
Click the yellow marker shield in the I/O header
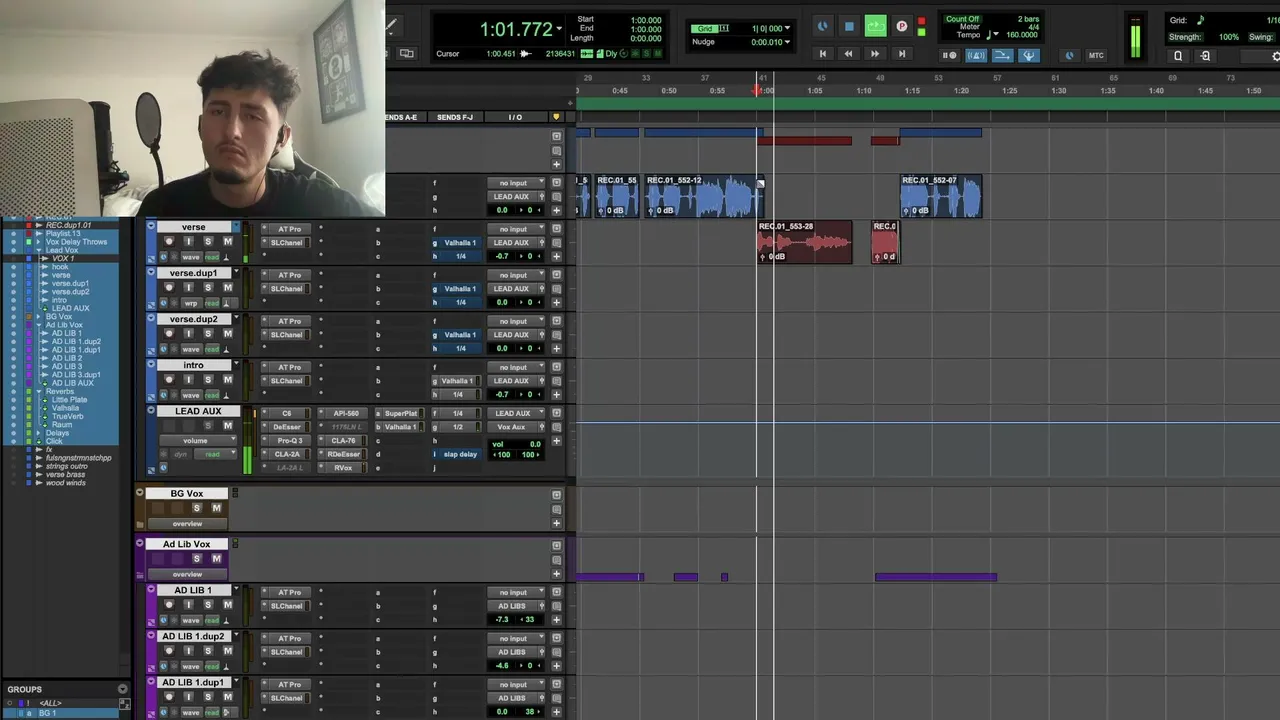556,117
